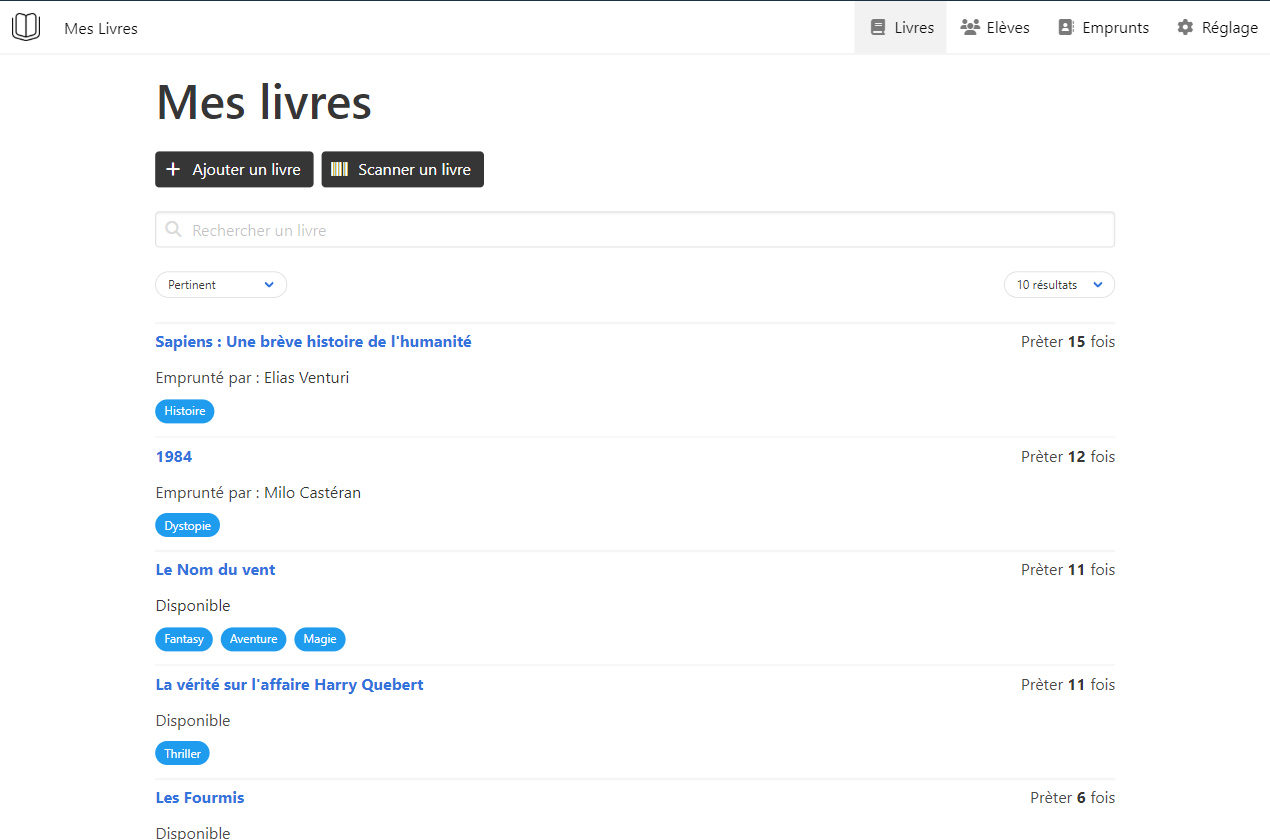Click the Fantasy tag
The width and height of the screenshot is (1270, 840).
[x=184, y=639]
